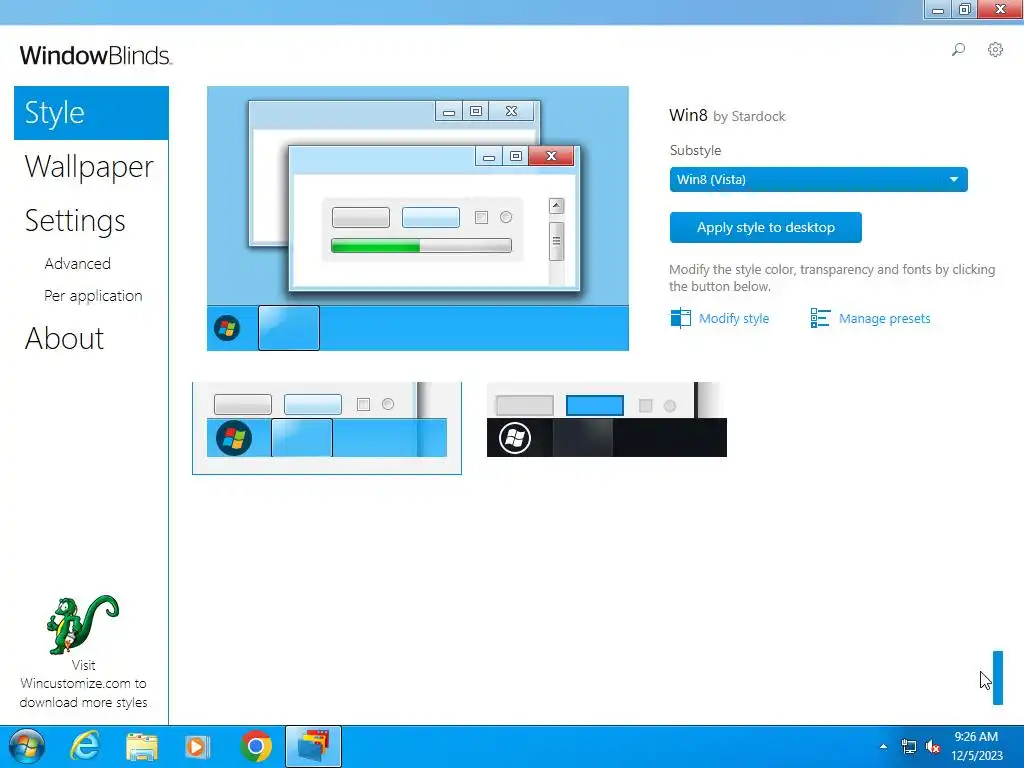Open the clock showing 9:26 AM
Viewport: 1024px width, 768px height.
pyautogui.click(x=976, y=746)
